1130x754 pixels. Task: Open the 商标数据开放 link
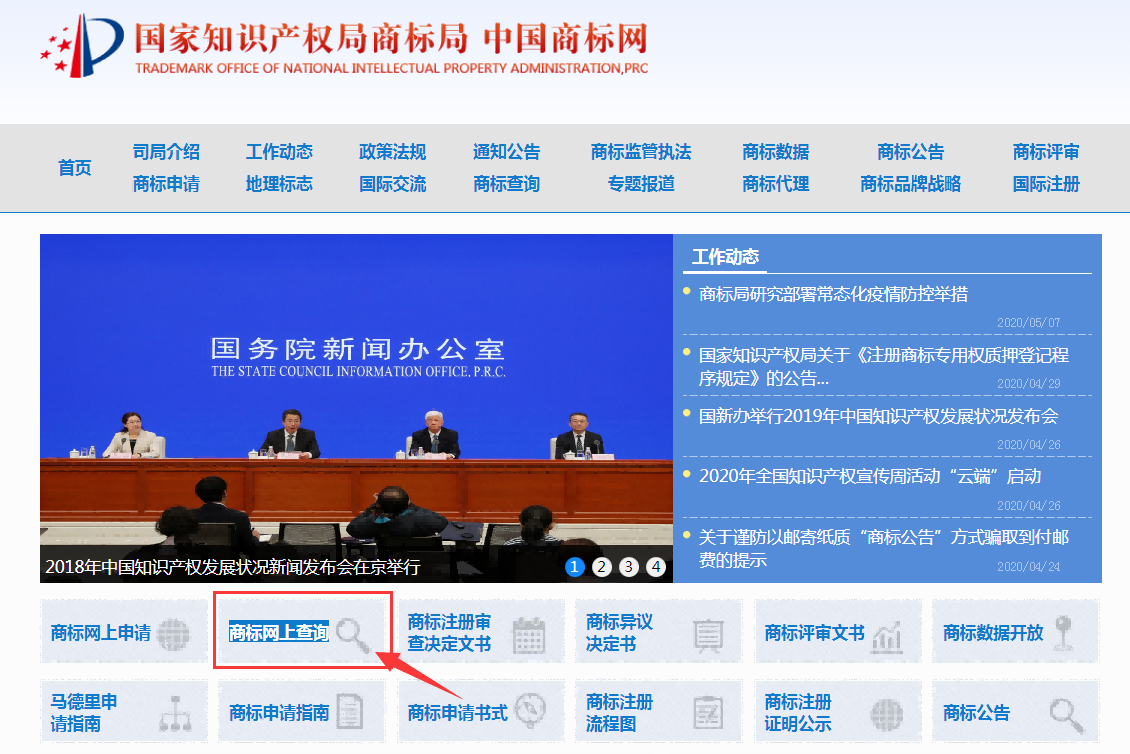tap(994, 633)
